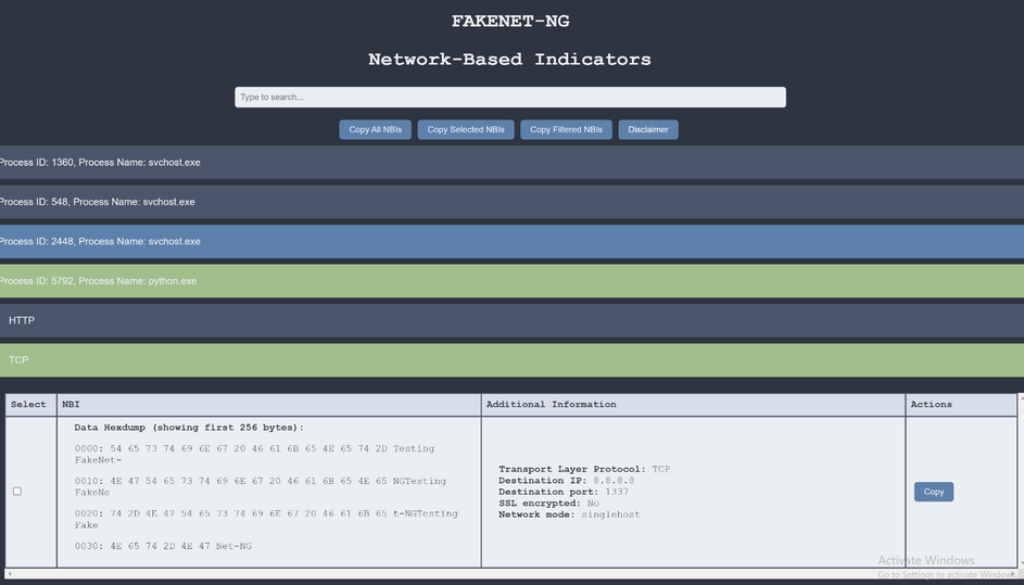Click the Actions column header
This screenshot has width=1024, height=585.
pos(931,404)
